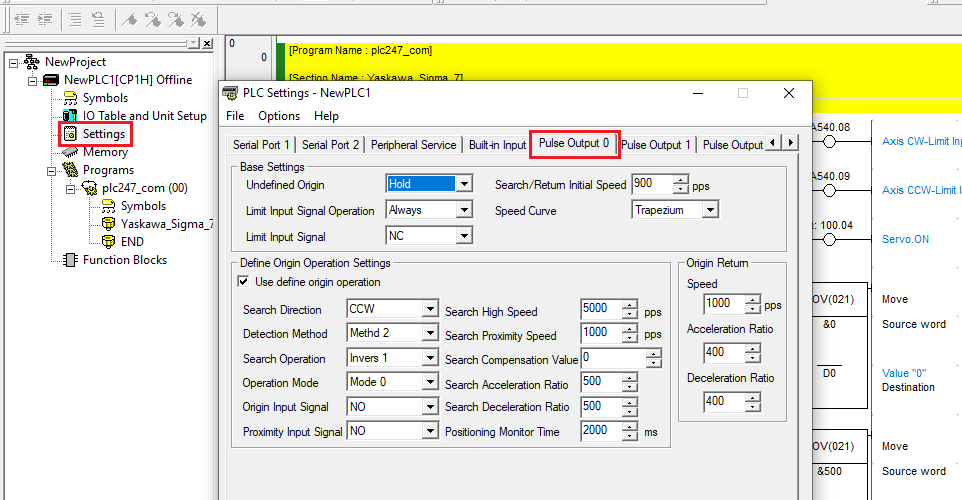The image size is (962, 500).
Task: Click the previous bookmark flag icon
Action: click(153, 20)
